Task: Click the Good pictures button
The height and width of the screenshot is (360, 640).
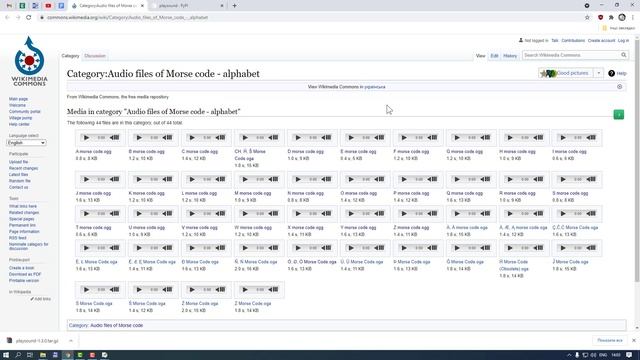Action: point(566,73)
